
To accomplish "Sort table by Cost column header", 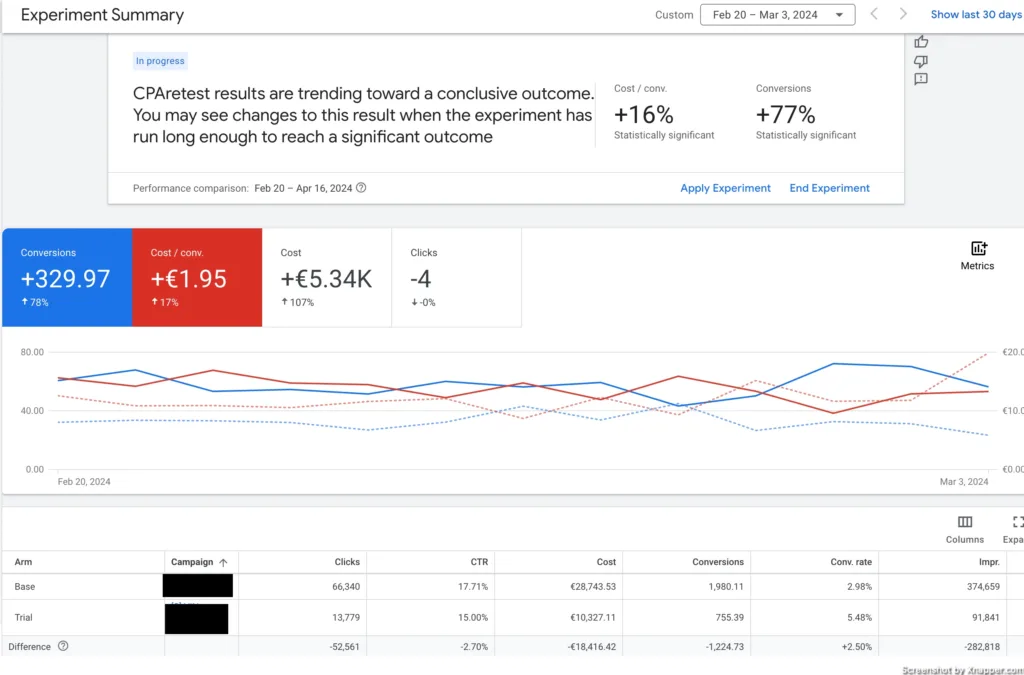I will tap(606, 562).
